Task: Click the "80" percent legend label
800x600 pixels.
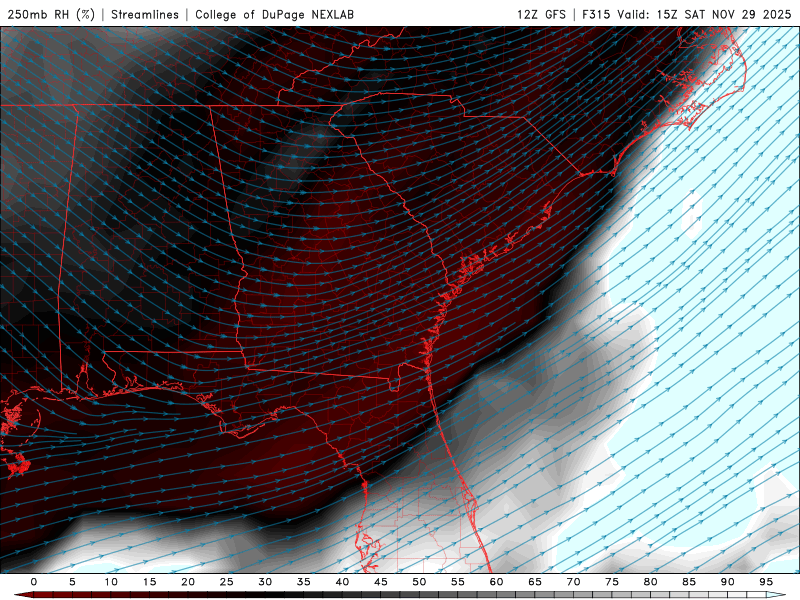Action: tap(651, 582)
